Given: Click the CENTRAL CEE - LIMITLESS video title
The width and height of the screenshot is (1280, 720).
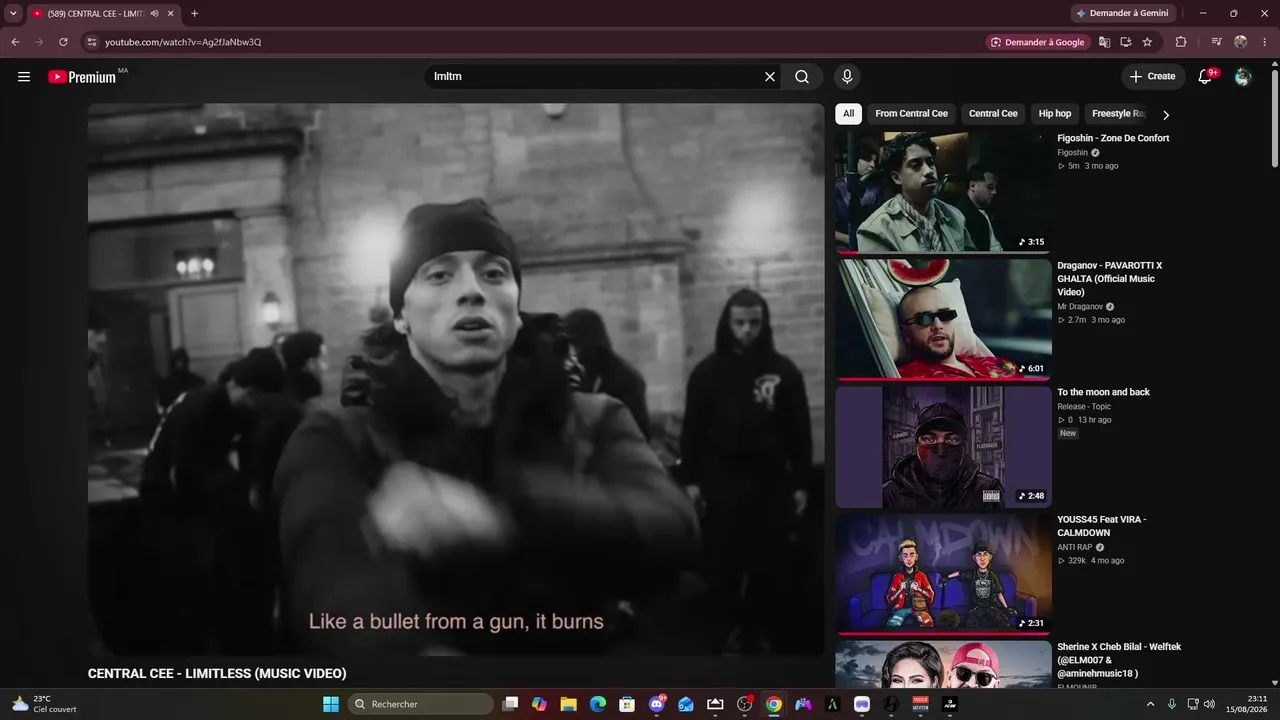Looking at the screenshot, I should pos(217,674).
